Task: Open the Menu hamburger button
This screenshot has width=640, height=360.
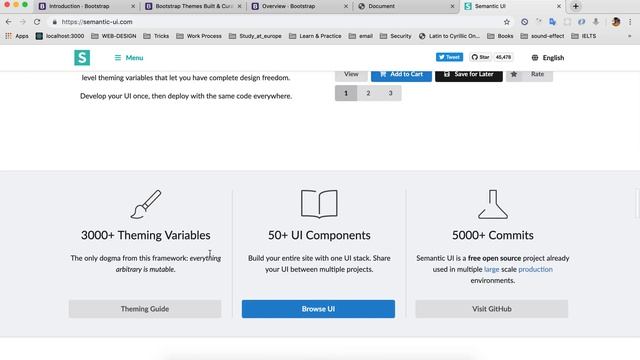Action: 129,58
